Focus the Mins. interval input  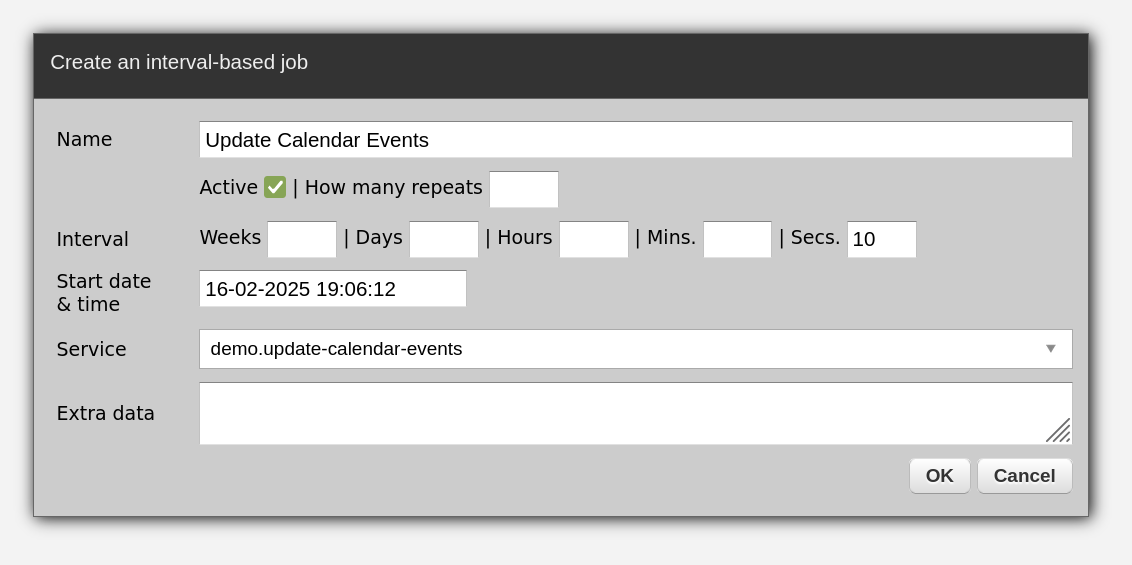coord(737,240)
